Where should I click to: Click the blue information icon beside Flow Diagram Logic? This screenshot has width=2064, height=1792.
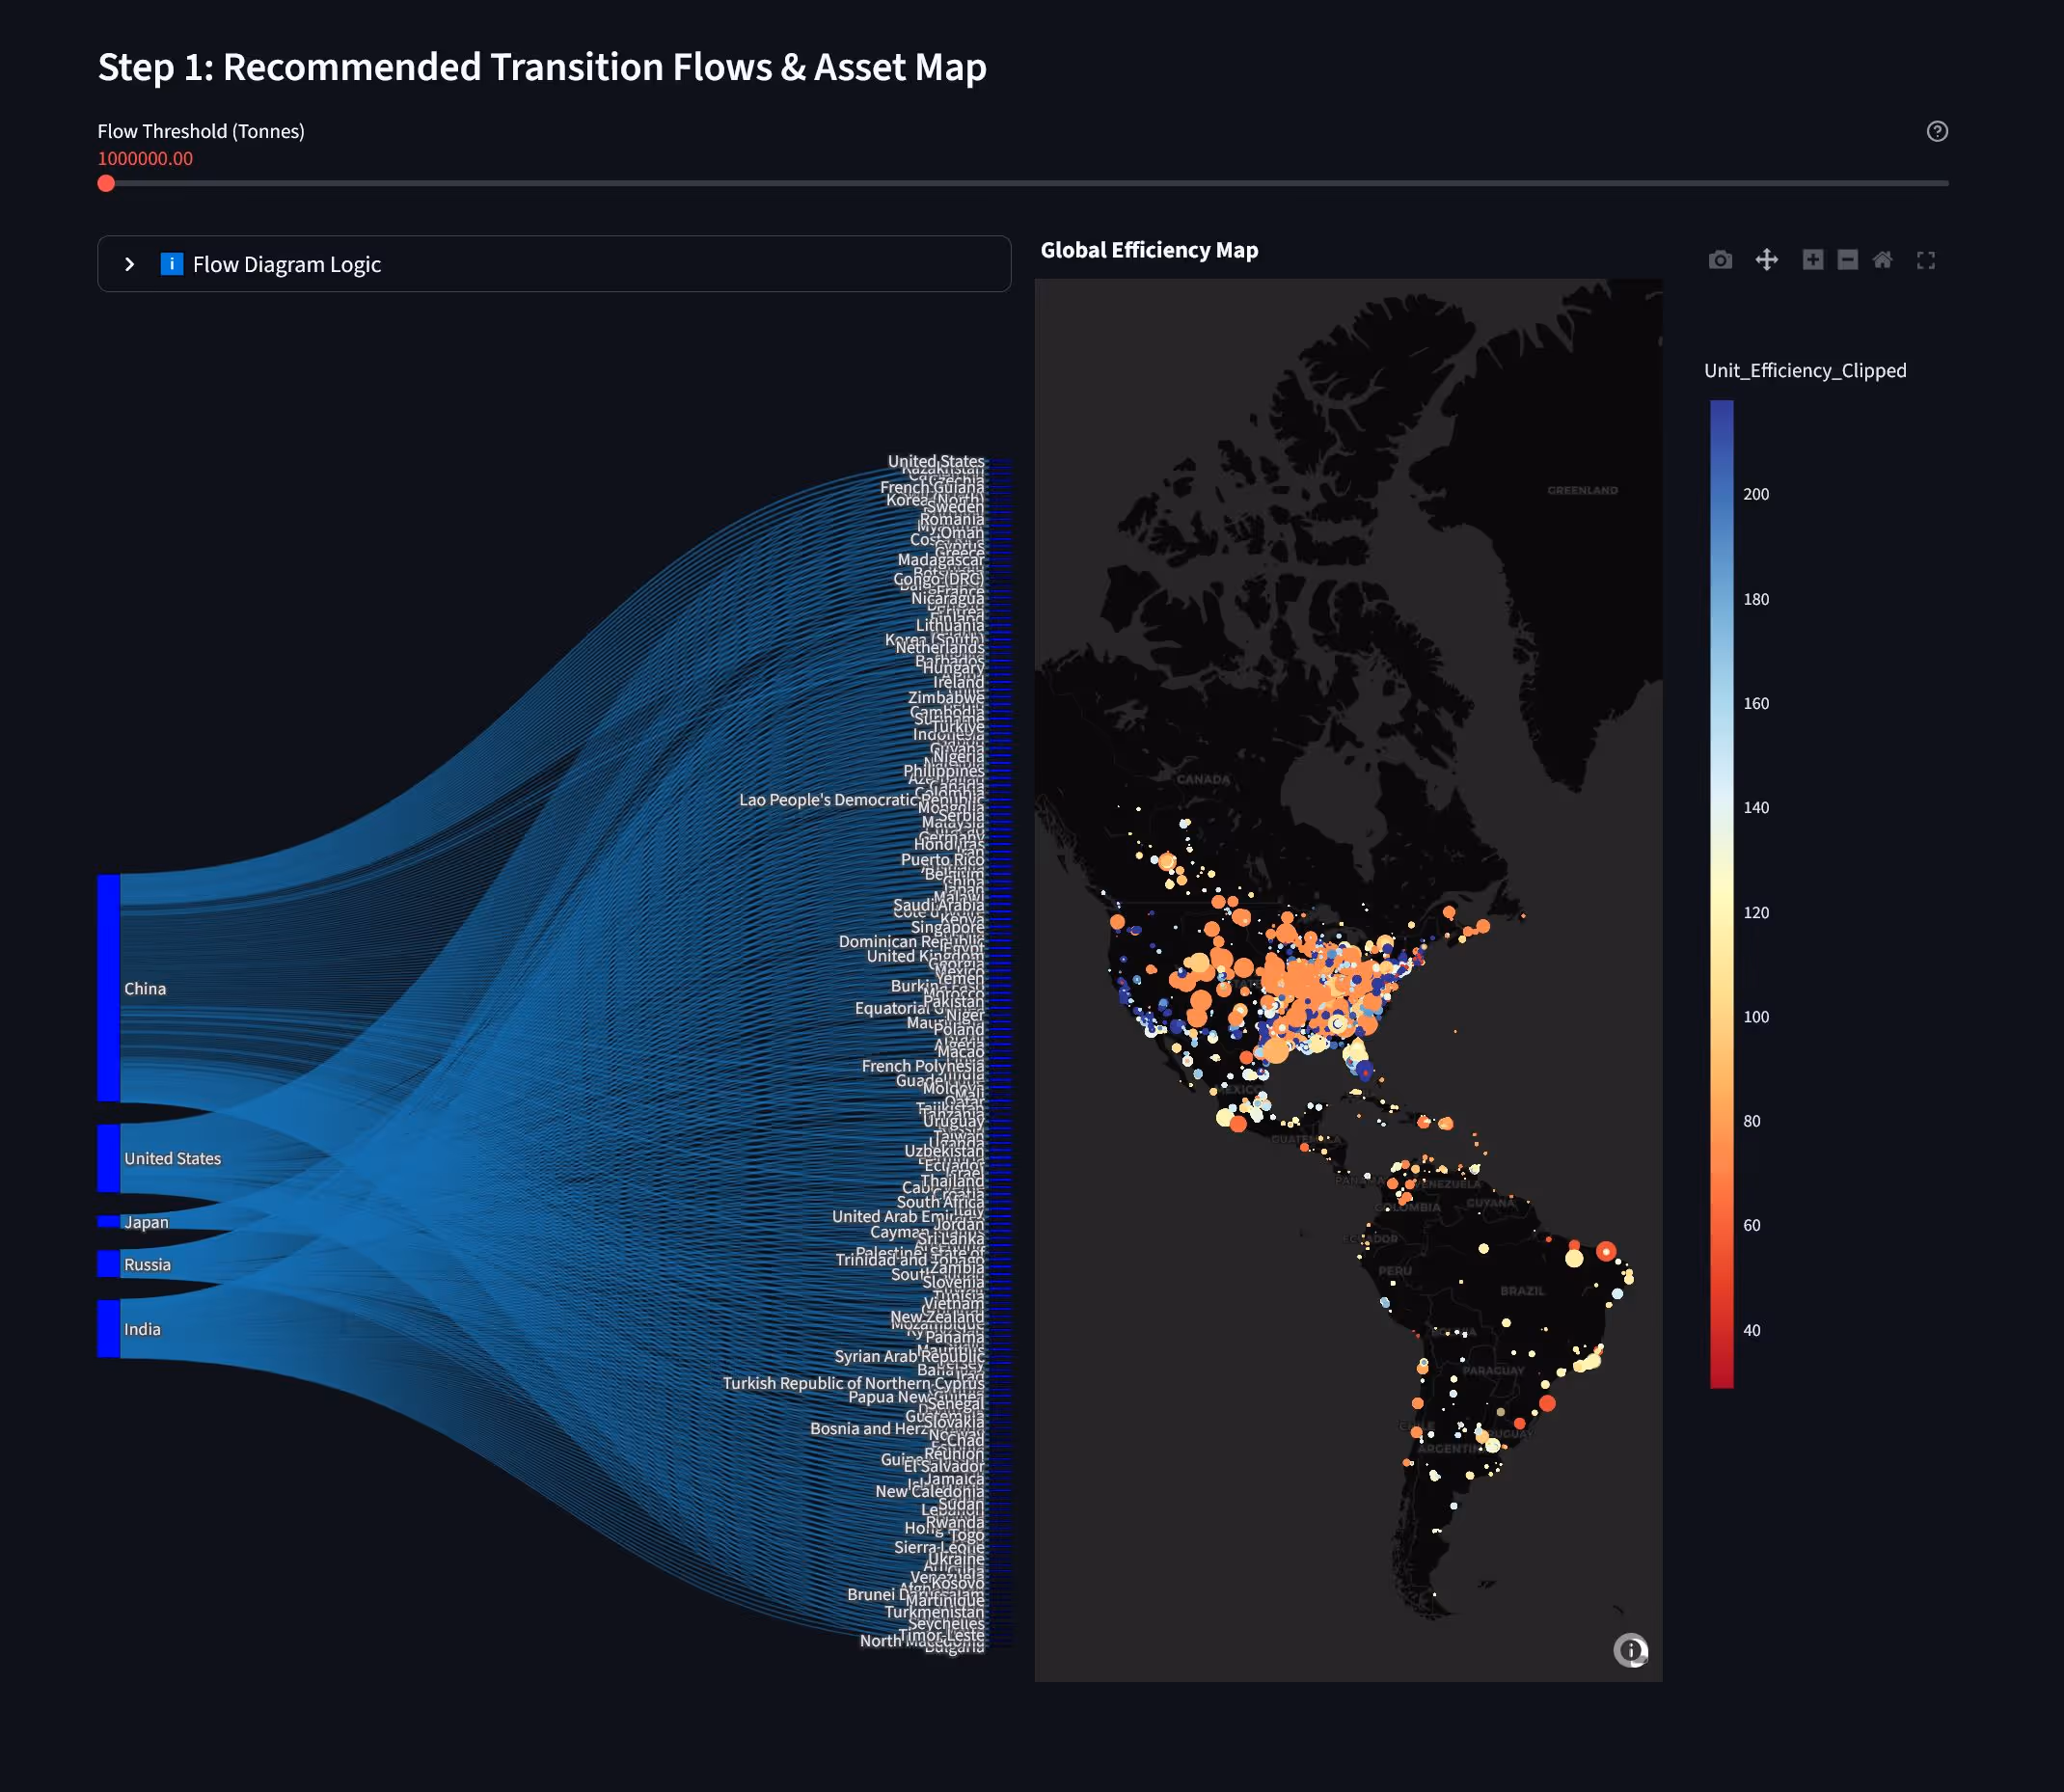[x=171, y=264]
